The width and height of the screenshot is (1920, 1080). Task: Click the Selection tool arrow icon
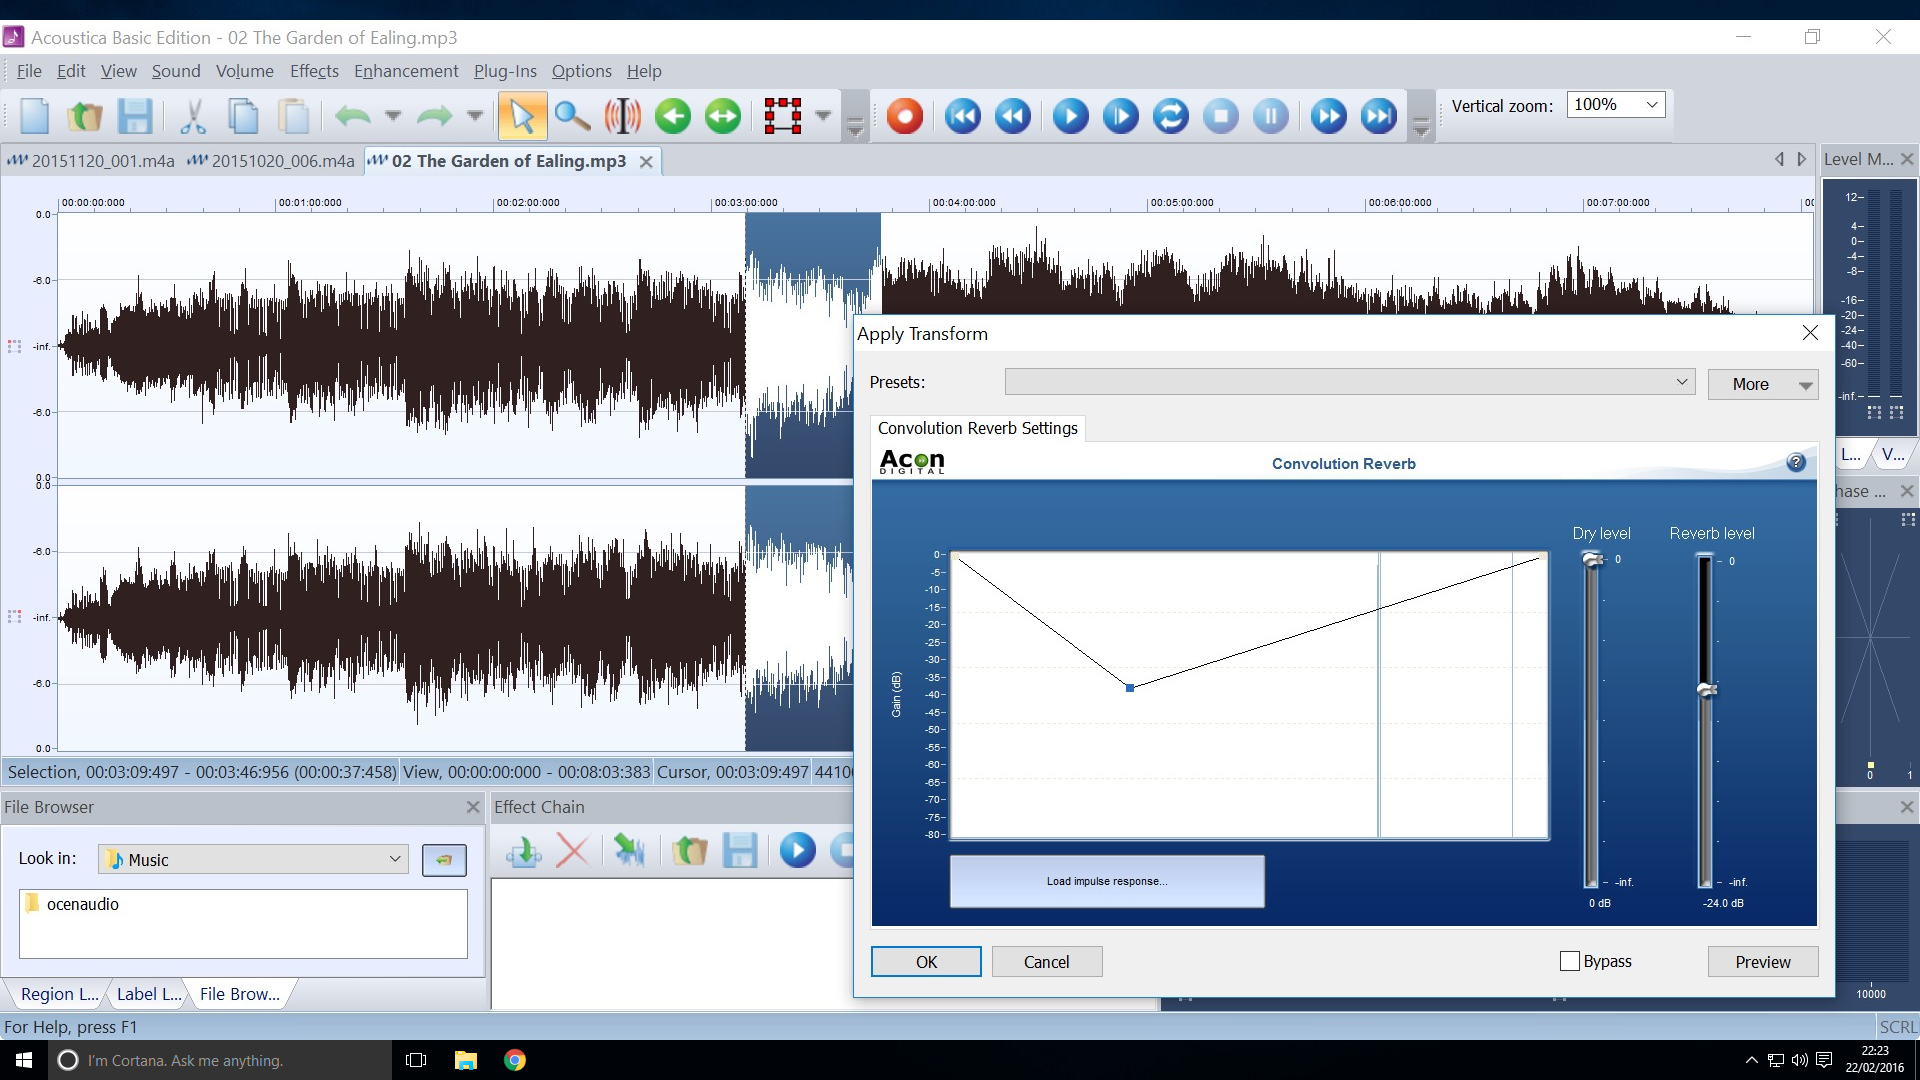click(x=521, y=115)
